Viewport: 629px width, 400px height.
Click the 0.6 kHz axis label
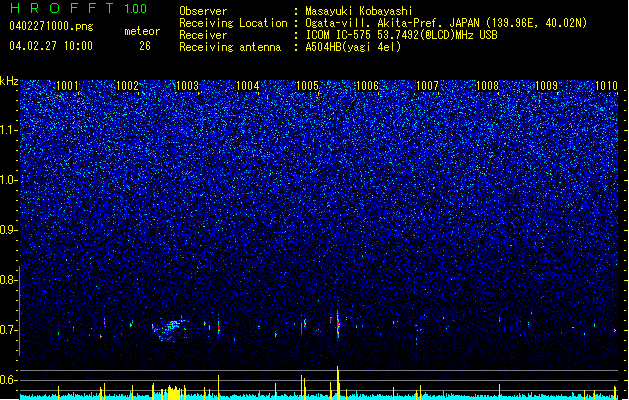coord(9,380)
